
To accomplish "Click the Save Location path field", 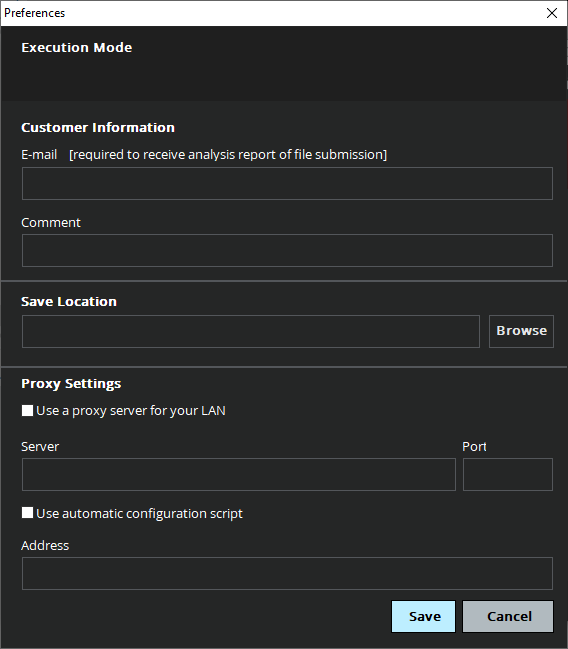I will 251,331.
